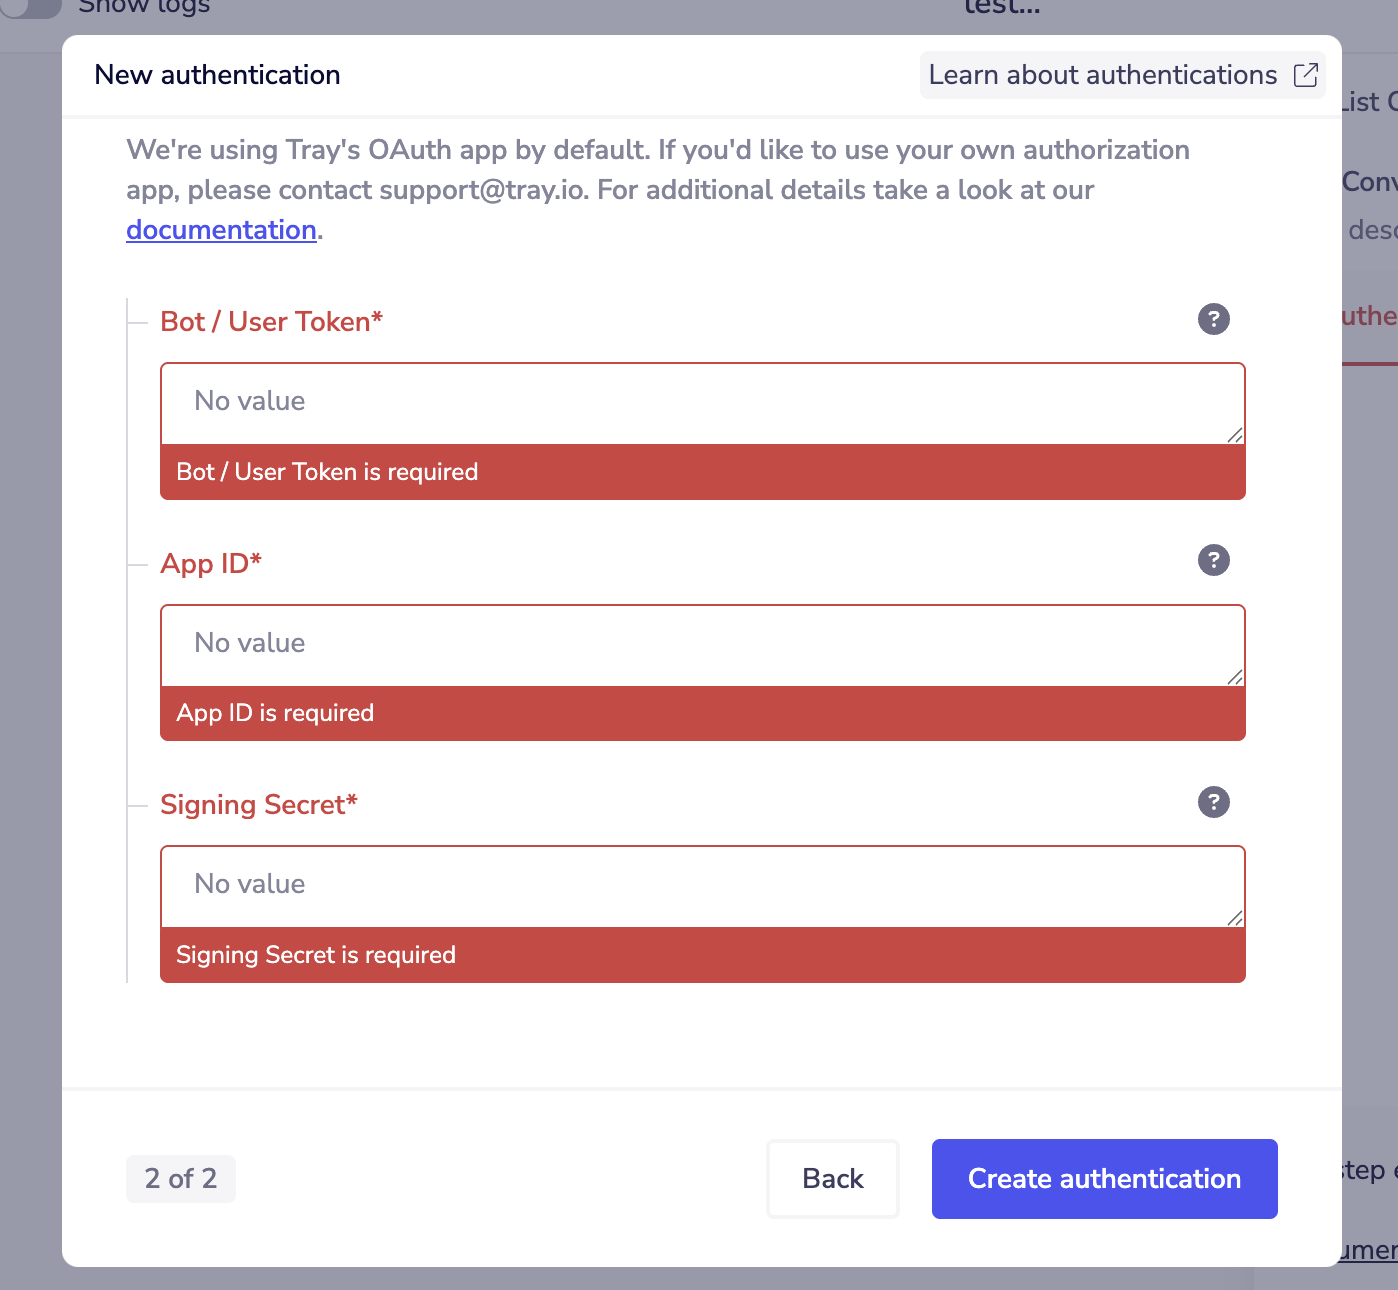Expand the Bot / User Token error banner

(702, 471)
